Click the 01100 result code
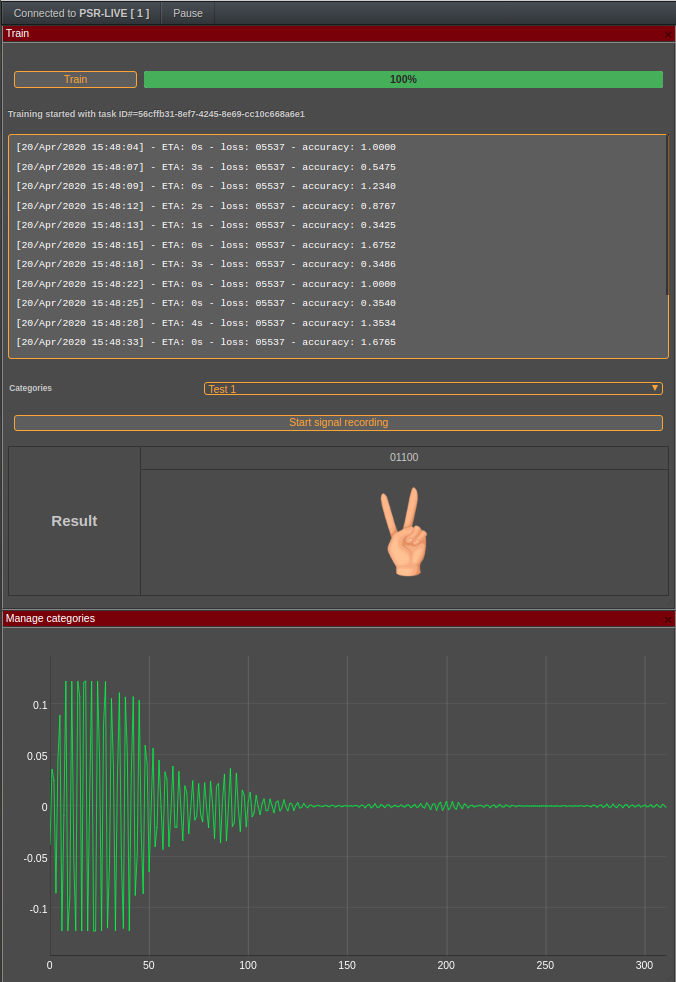This screenshot has width=676, height=982. (x=404, y=458)
